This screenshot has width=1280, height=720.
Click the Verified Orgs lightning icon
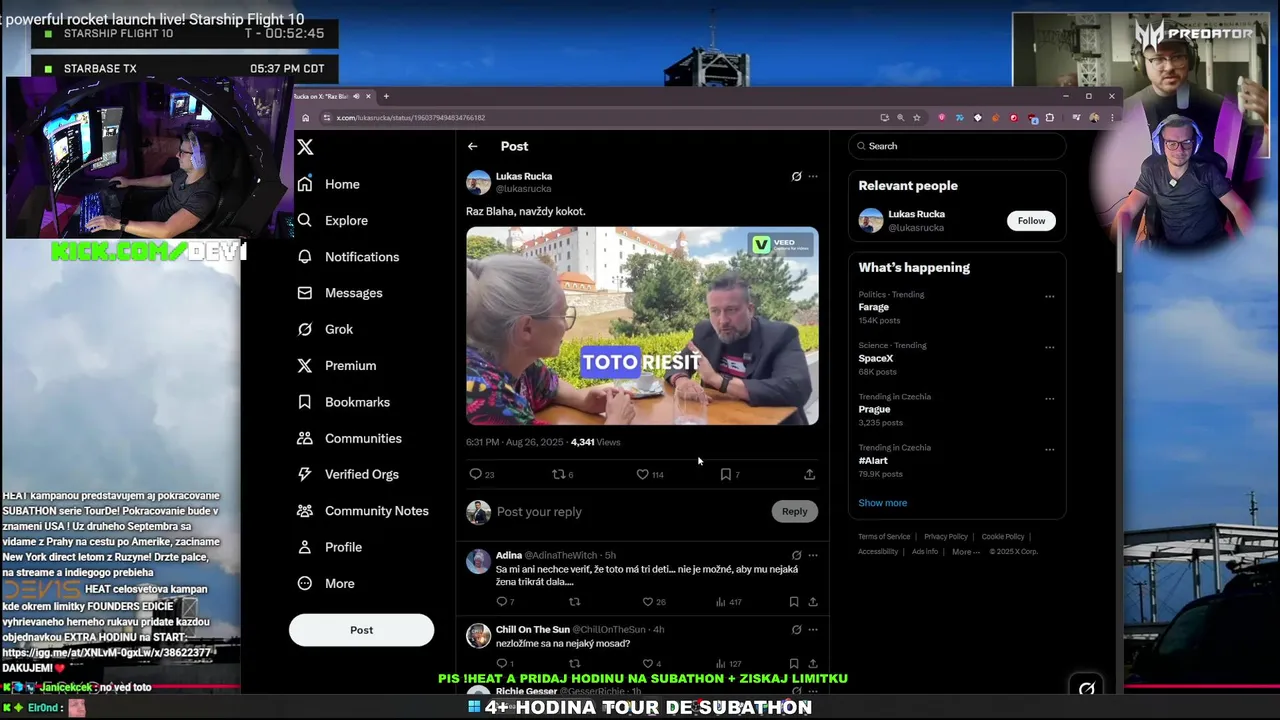pos(305,474)
